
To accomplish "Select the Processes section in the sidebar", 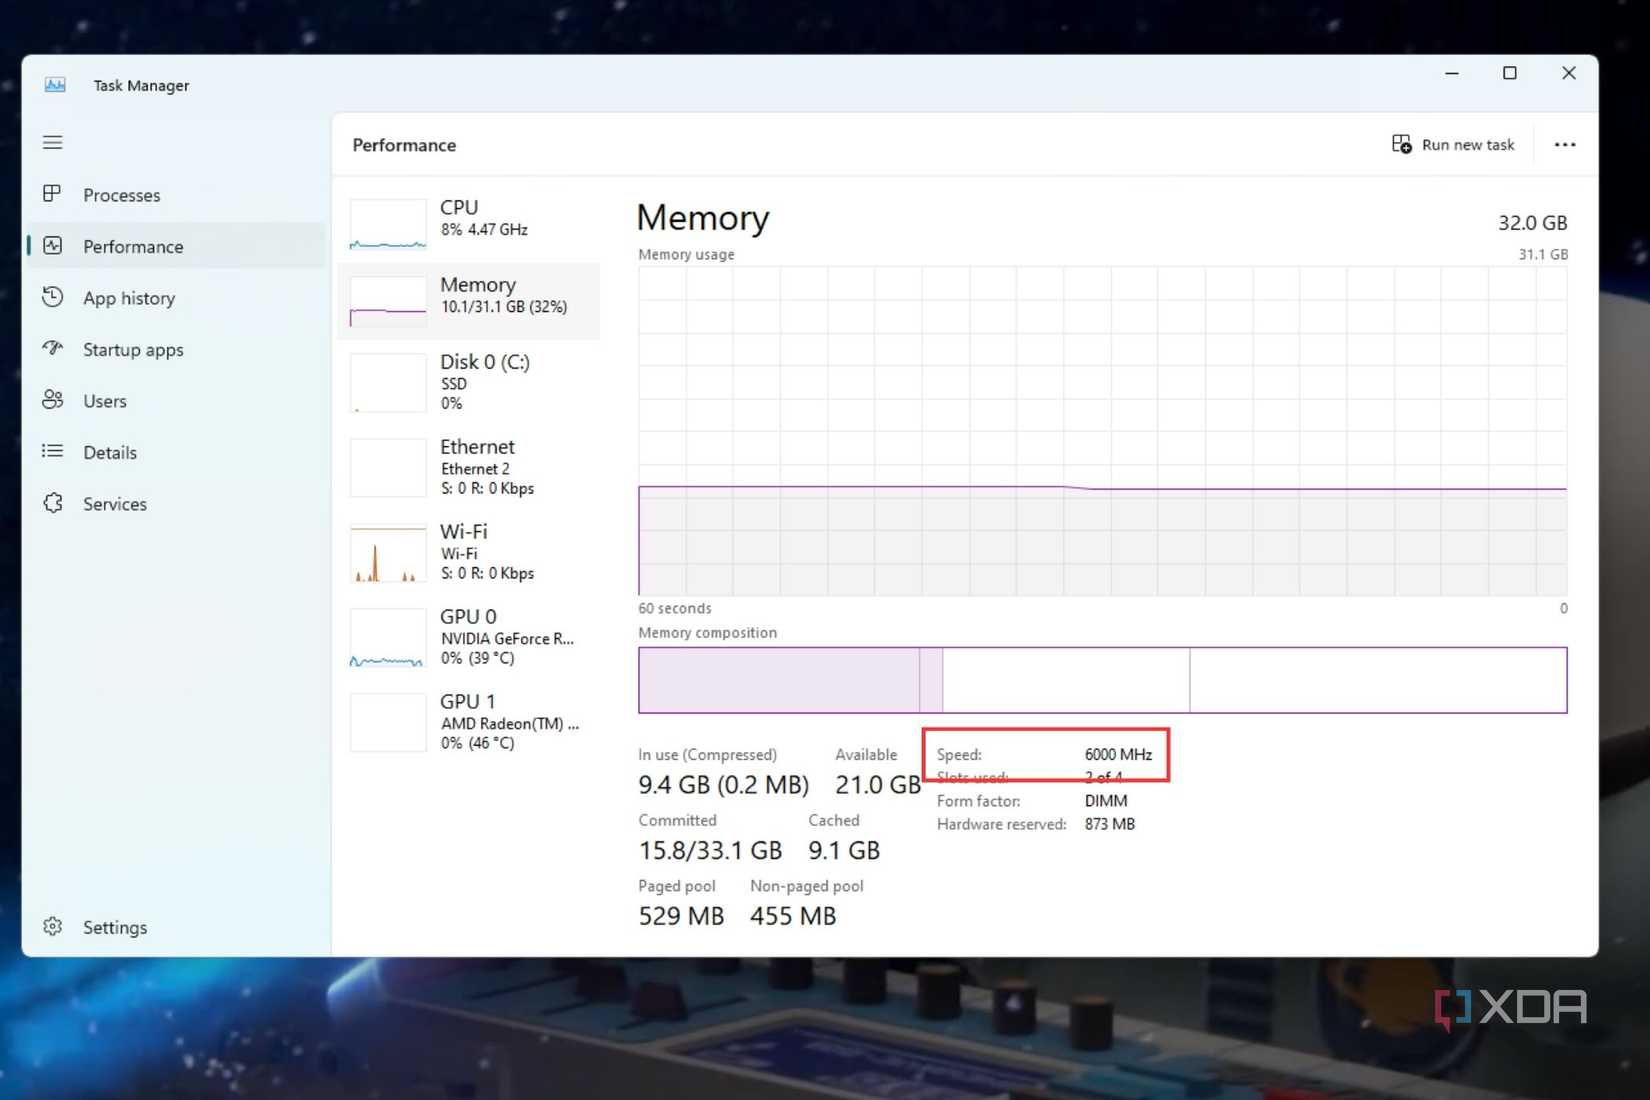I will click(121, 195).
